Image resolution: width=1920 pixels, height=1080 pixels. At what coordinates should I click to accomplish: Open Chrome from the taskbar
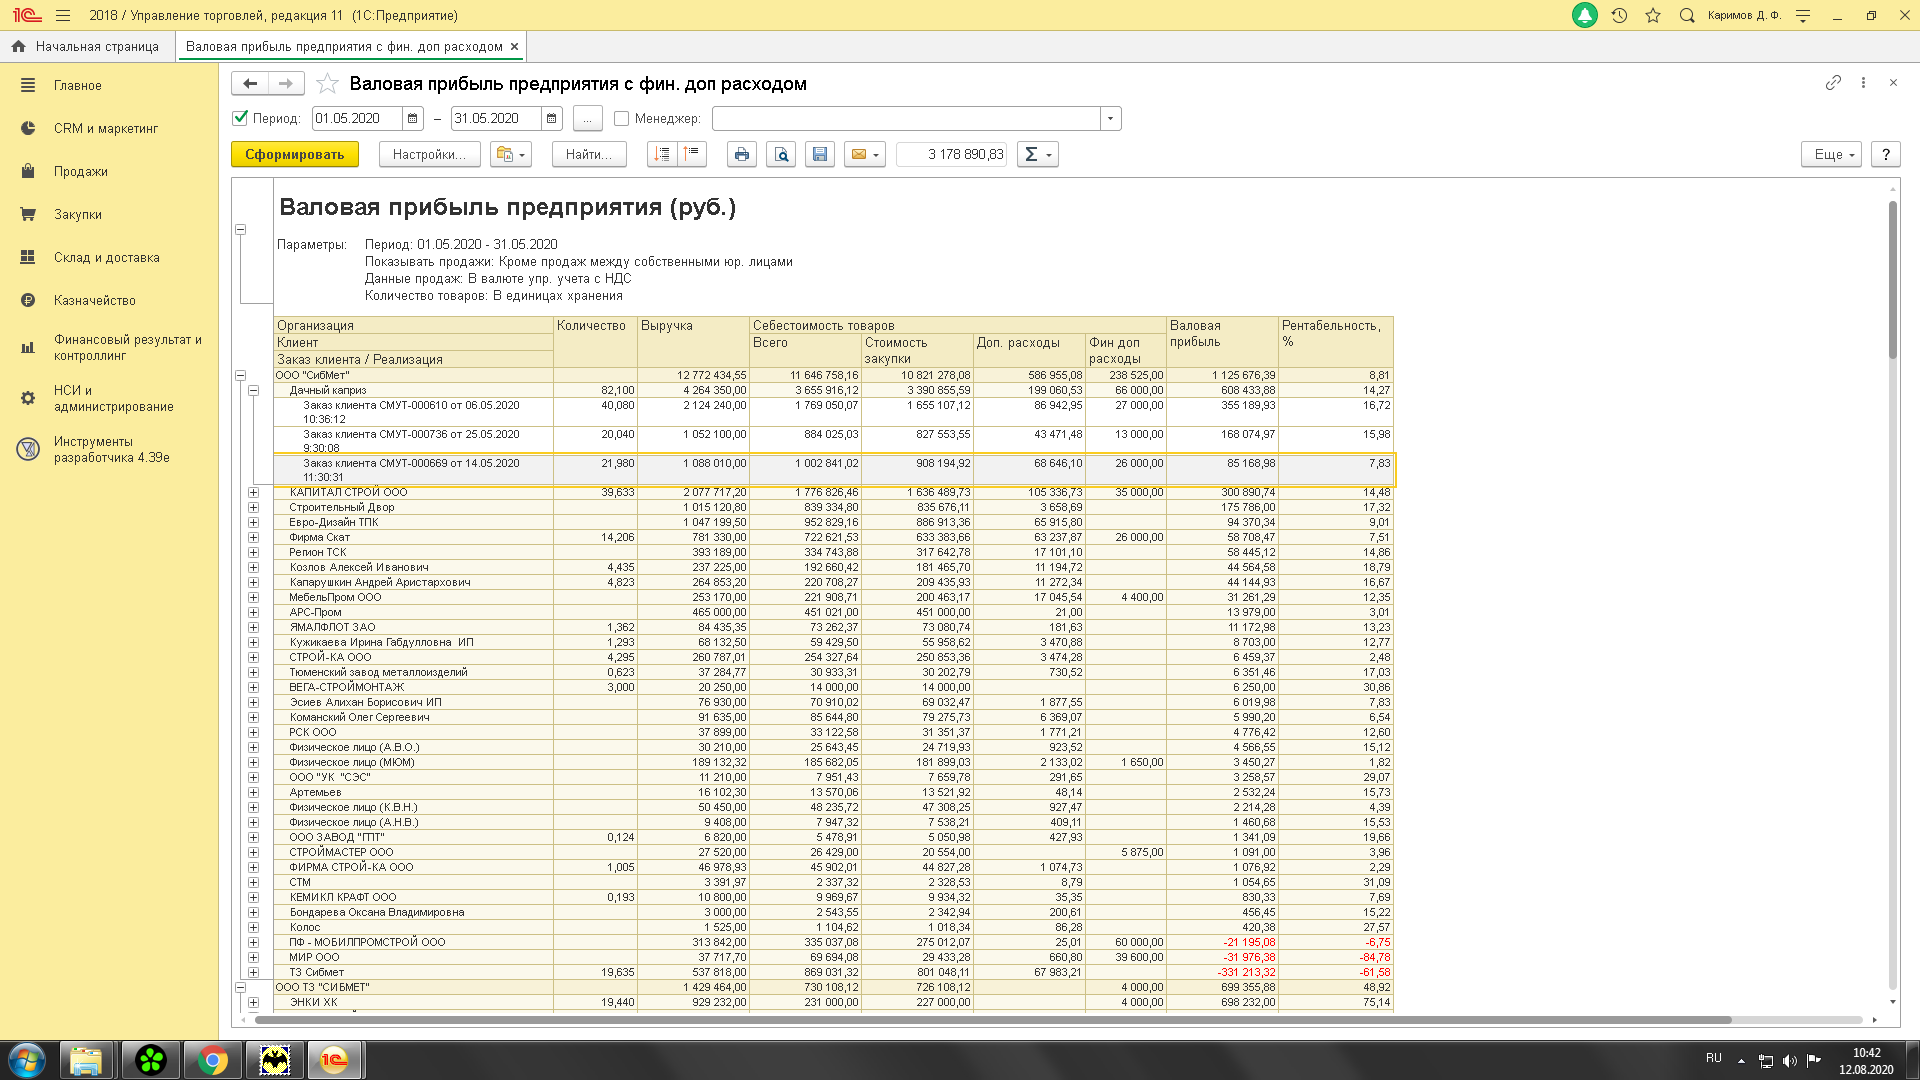click(x=212, y=1060)
